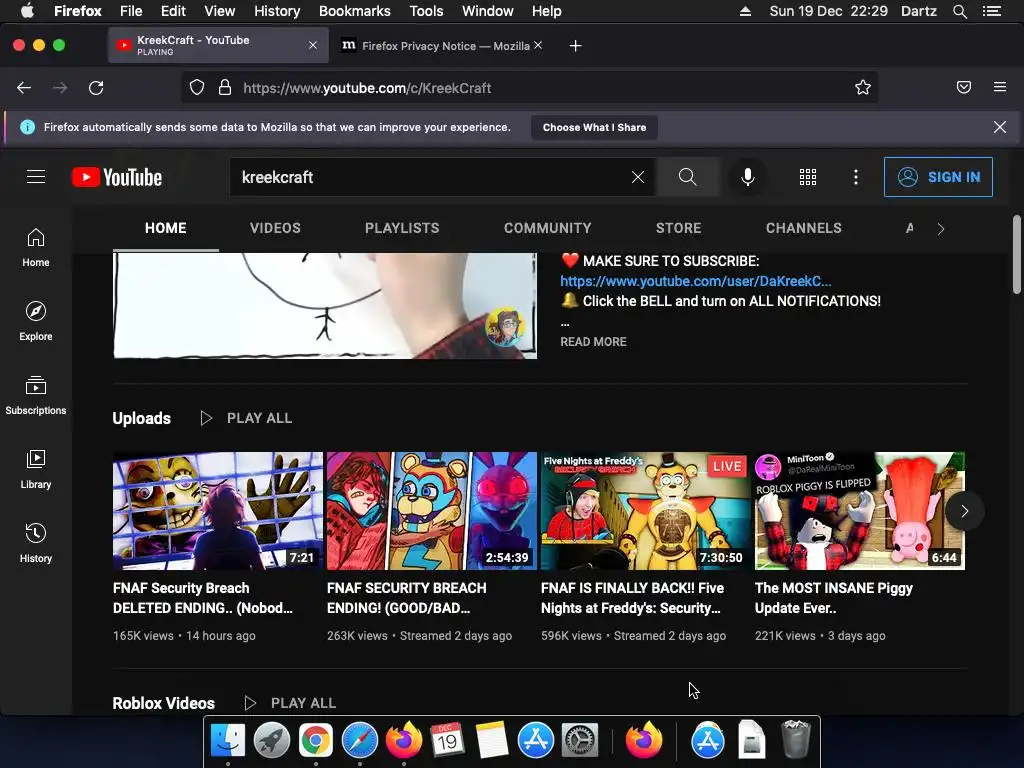The image size is (1024, 768).
Task: Switch to the PLAYLISTS tab
Action: tap(402, 228)
